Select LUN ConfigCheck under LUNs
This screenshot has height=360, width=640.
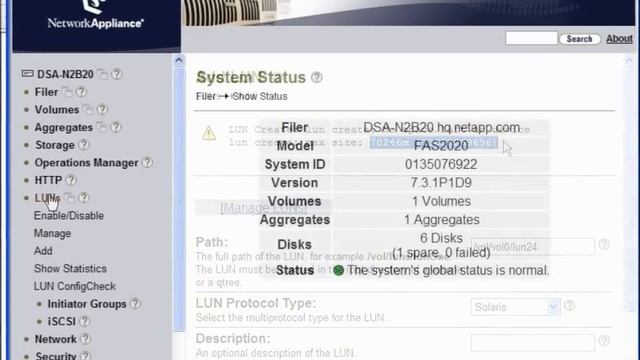click(x=75, y=286)
